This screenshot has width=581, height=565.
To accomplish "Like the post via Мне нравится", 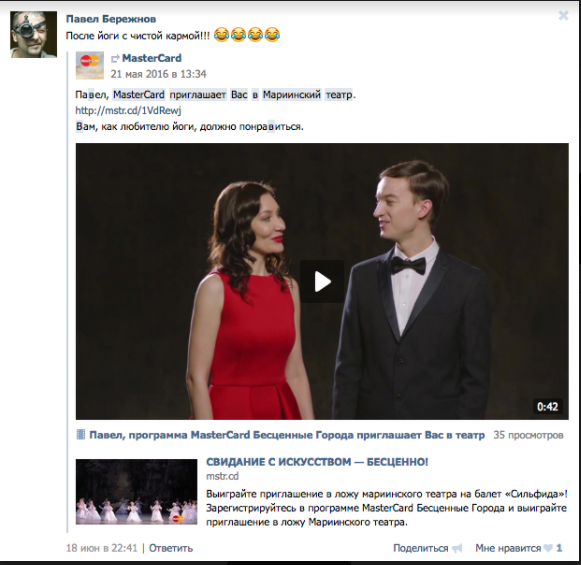I will click(x=508, y=548).
